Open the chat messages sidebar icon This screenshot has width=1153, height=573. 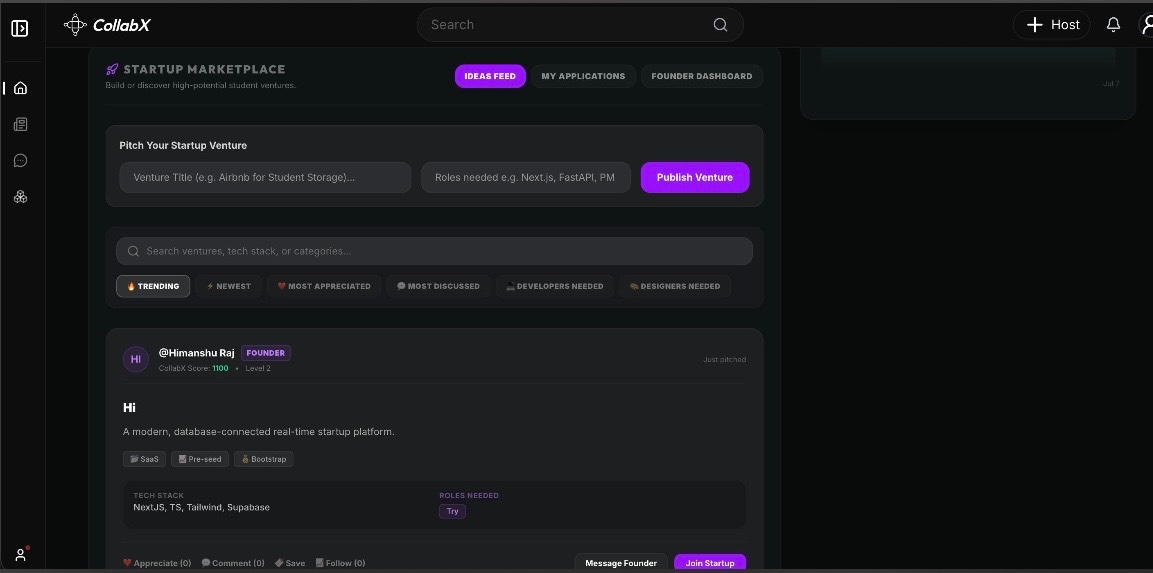point(21,160)
